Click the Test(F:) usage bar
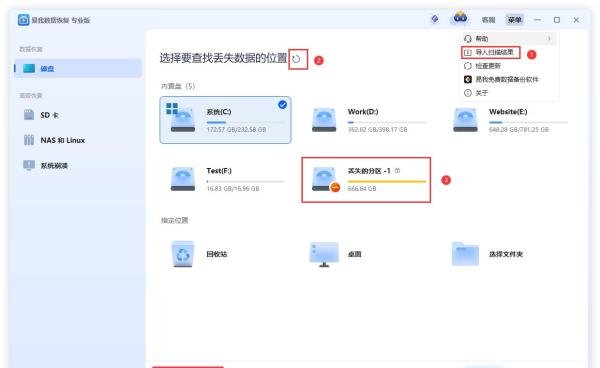The width and height of the screenshot is (600, 368). click(246, 181)
